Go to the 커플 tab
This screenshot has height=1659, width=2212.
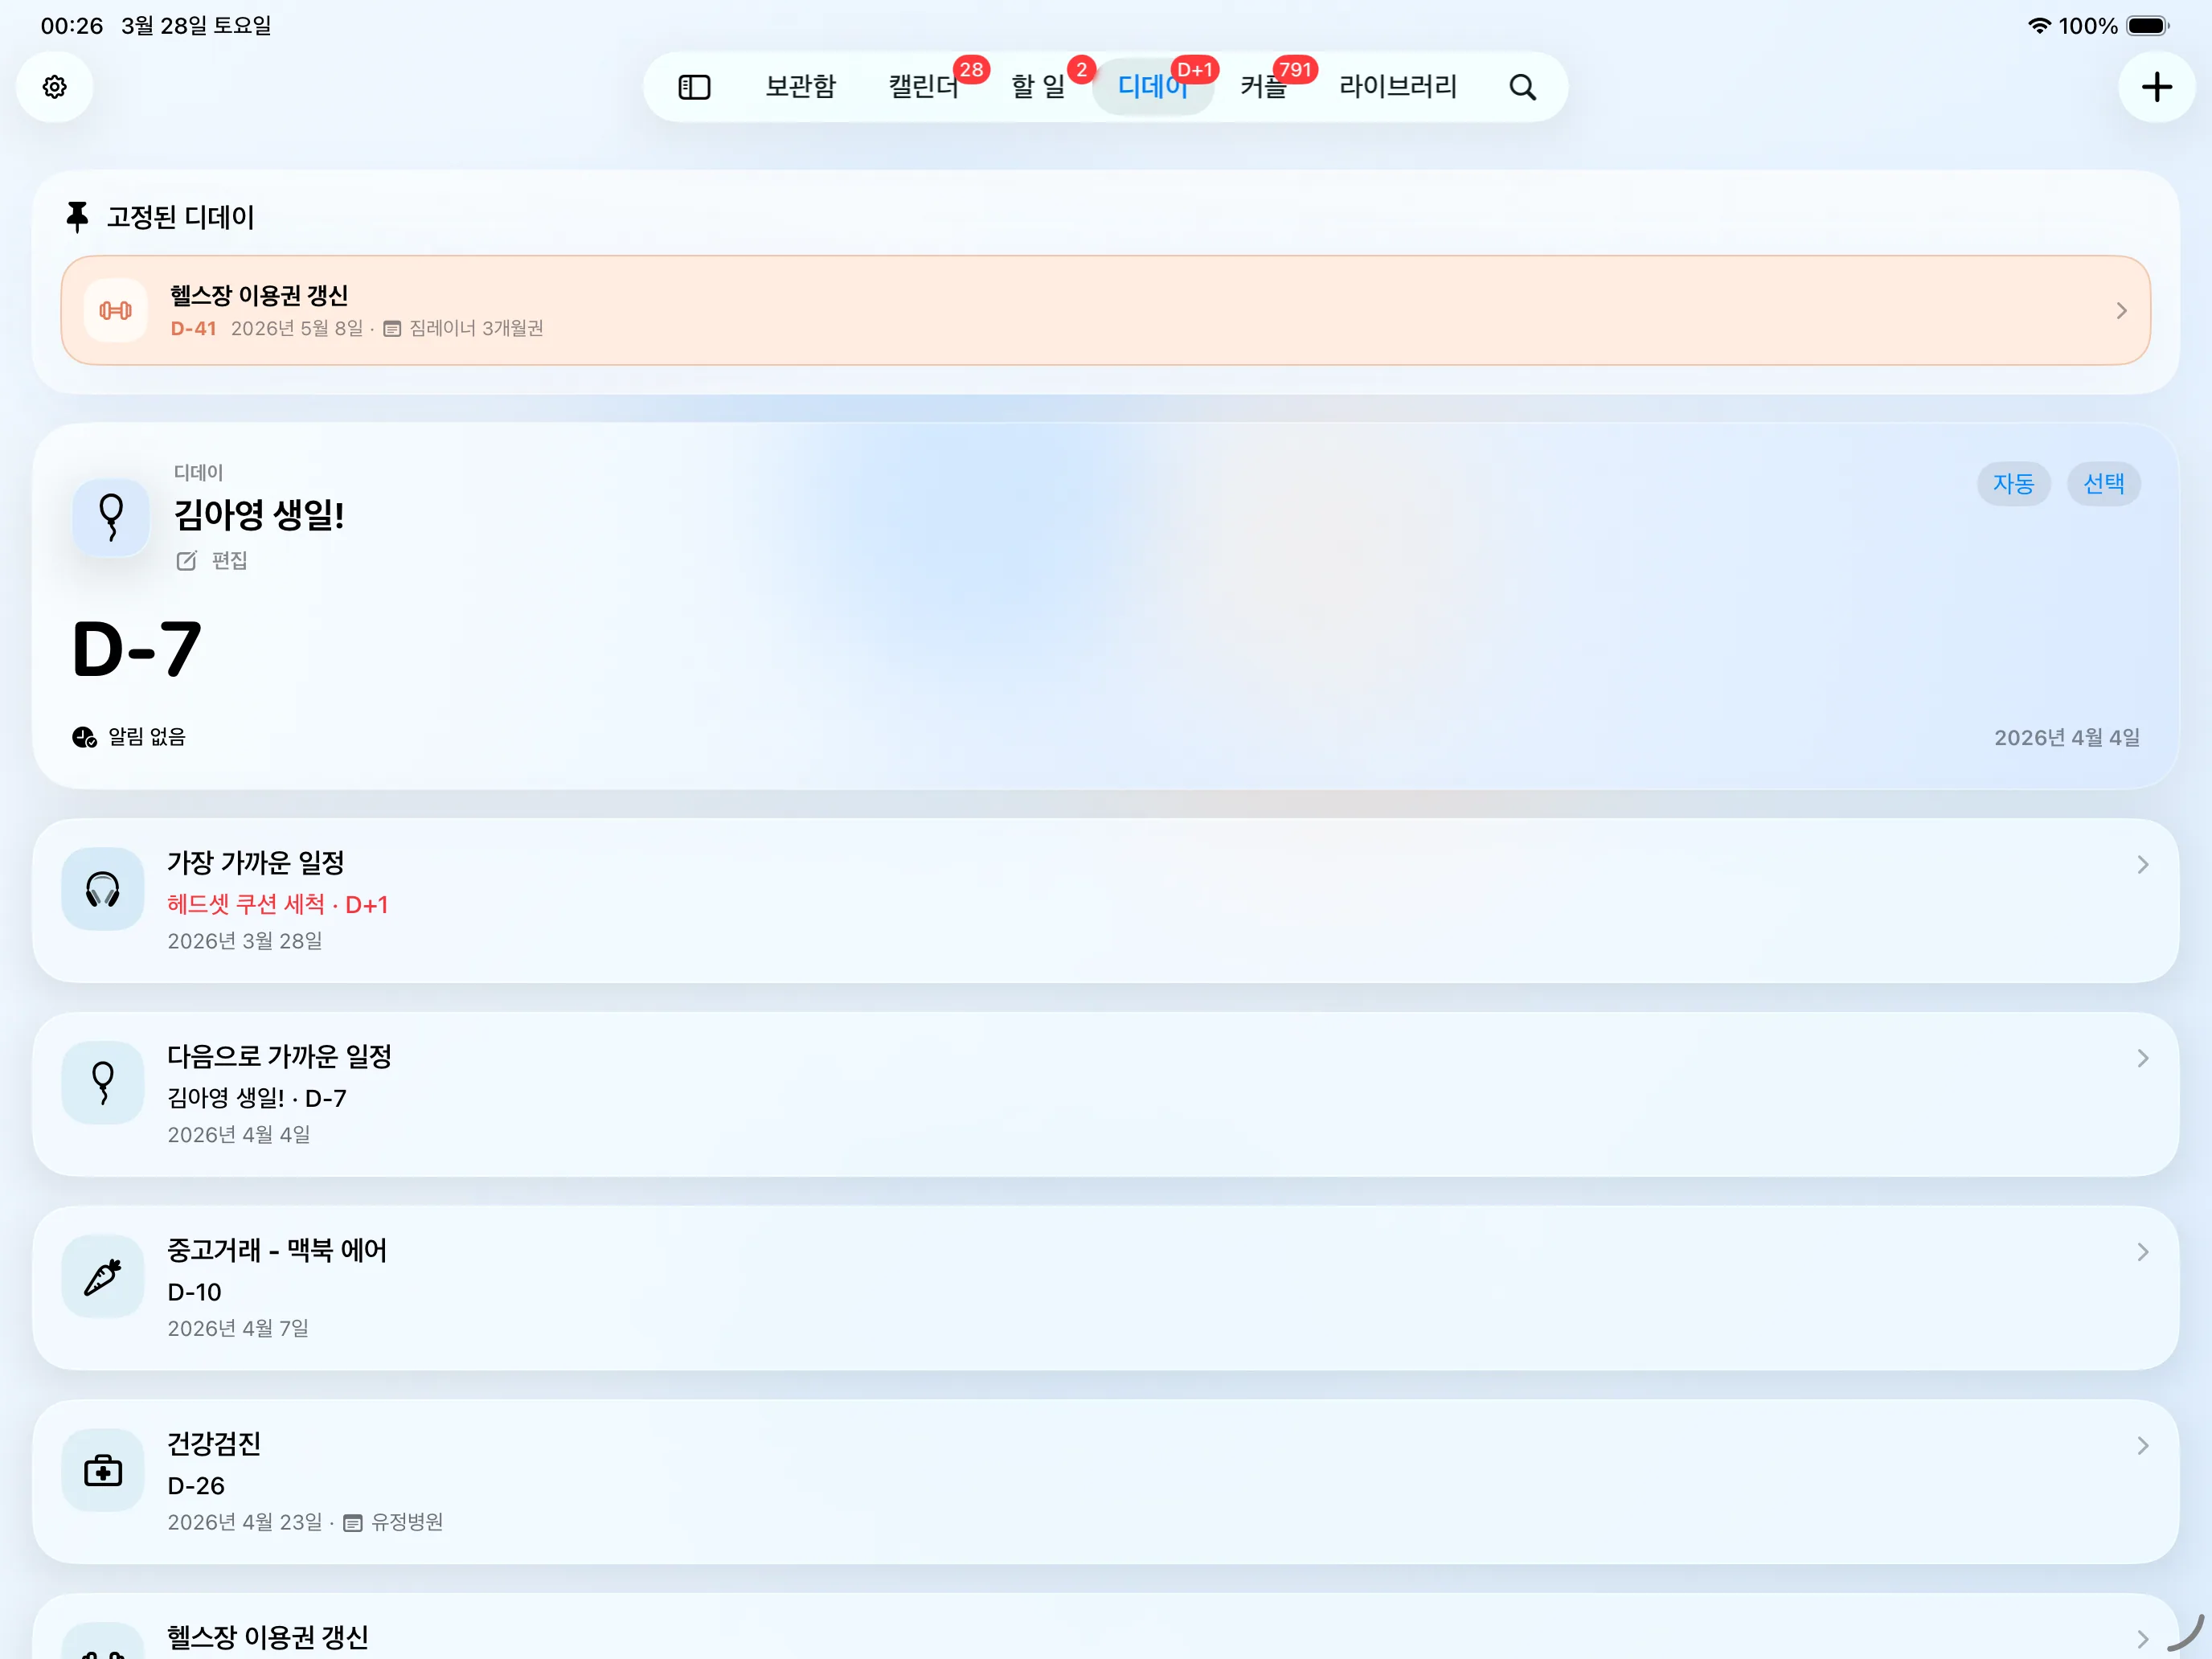pos(1264,87)
